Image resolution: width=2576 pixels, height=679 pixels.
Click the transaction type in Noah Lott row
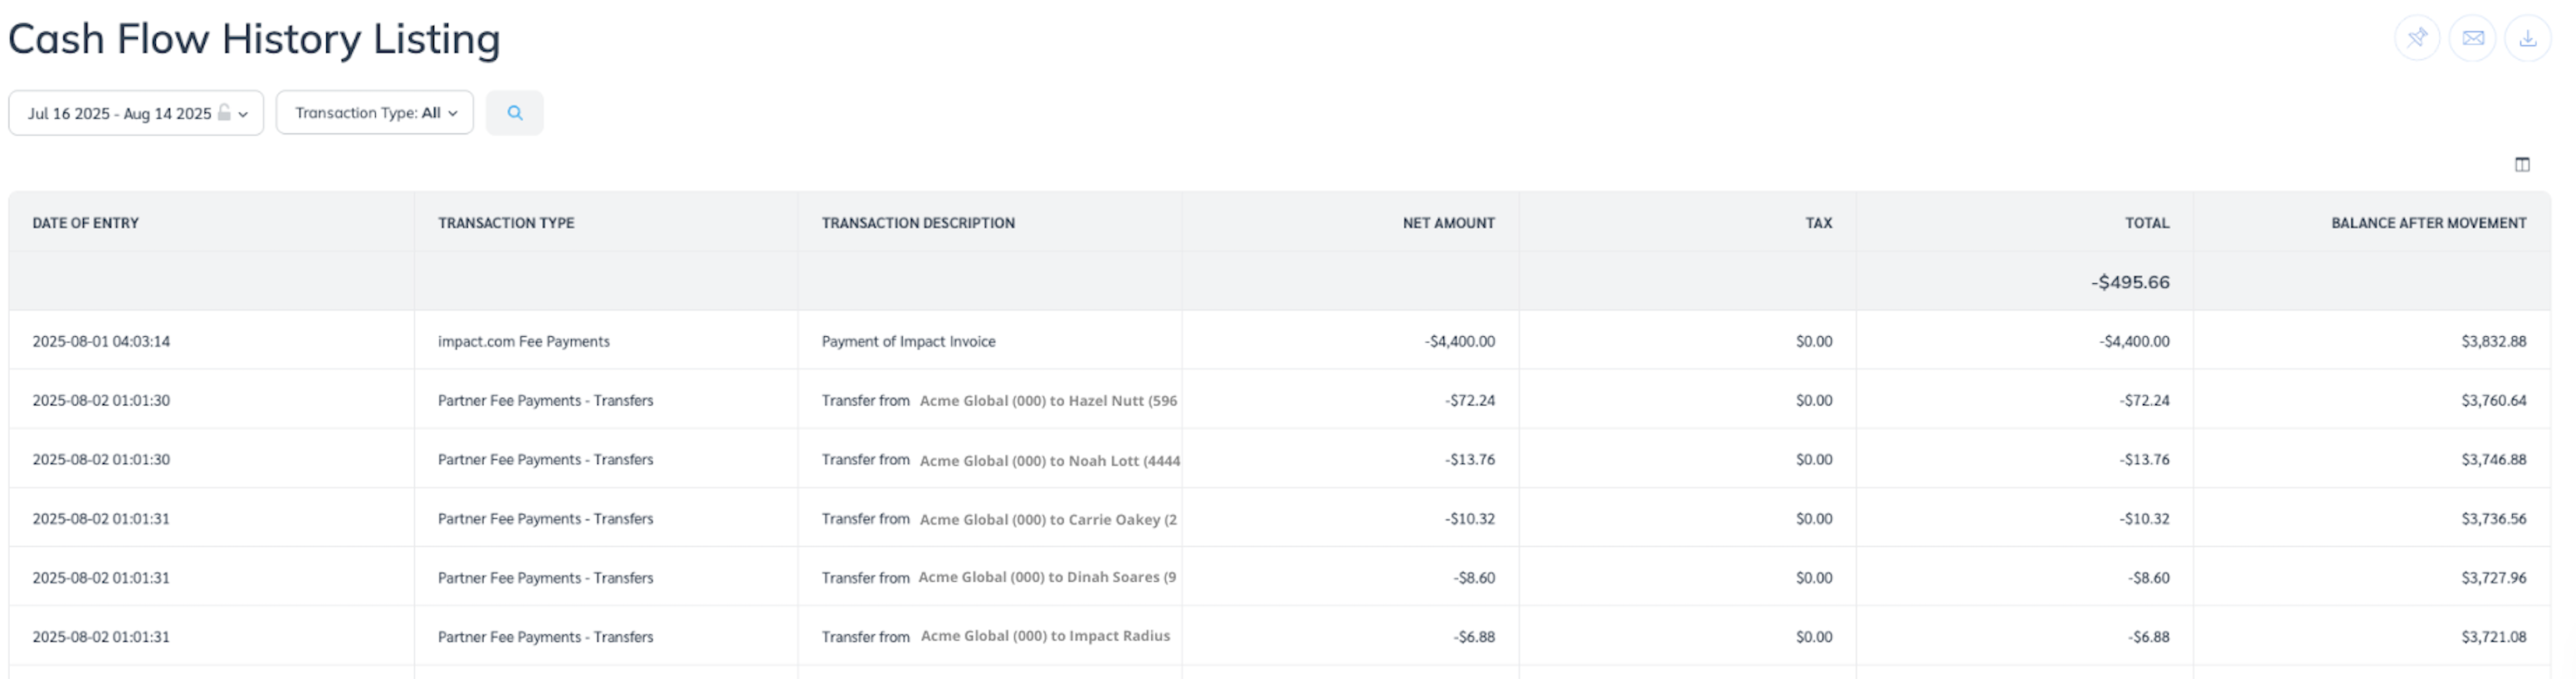pyautogui.click(x=546, y=459)
